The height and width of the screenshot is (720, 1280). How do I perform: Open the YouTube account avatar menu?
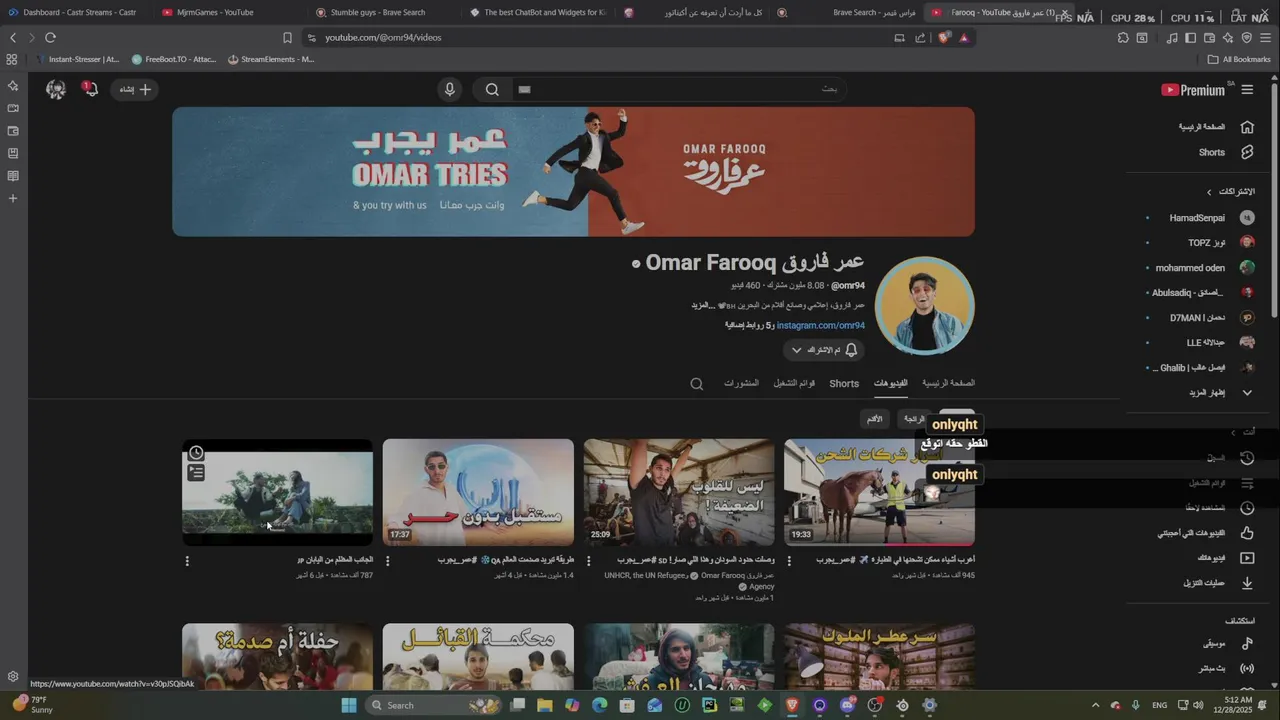pos(56,89)
